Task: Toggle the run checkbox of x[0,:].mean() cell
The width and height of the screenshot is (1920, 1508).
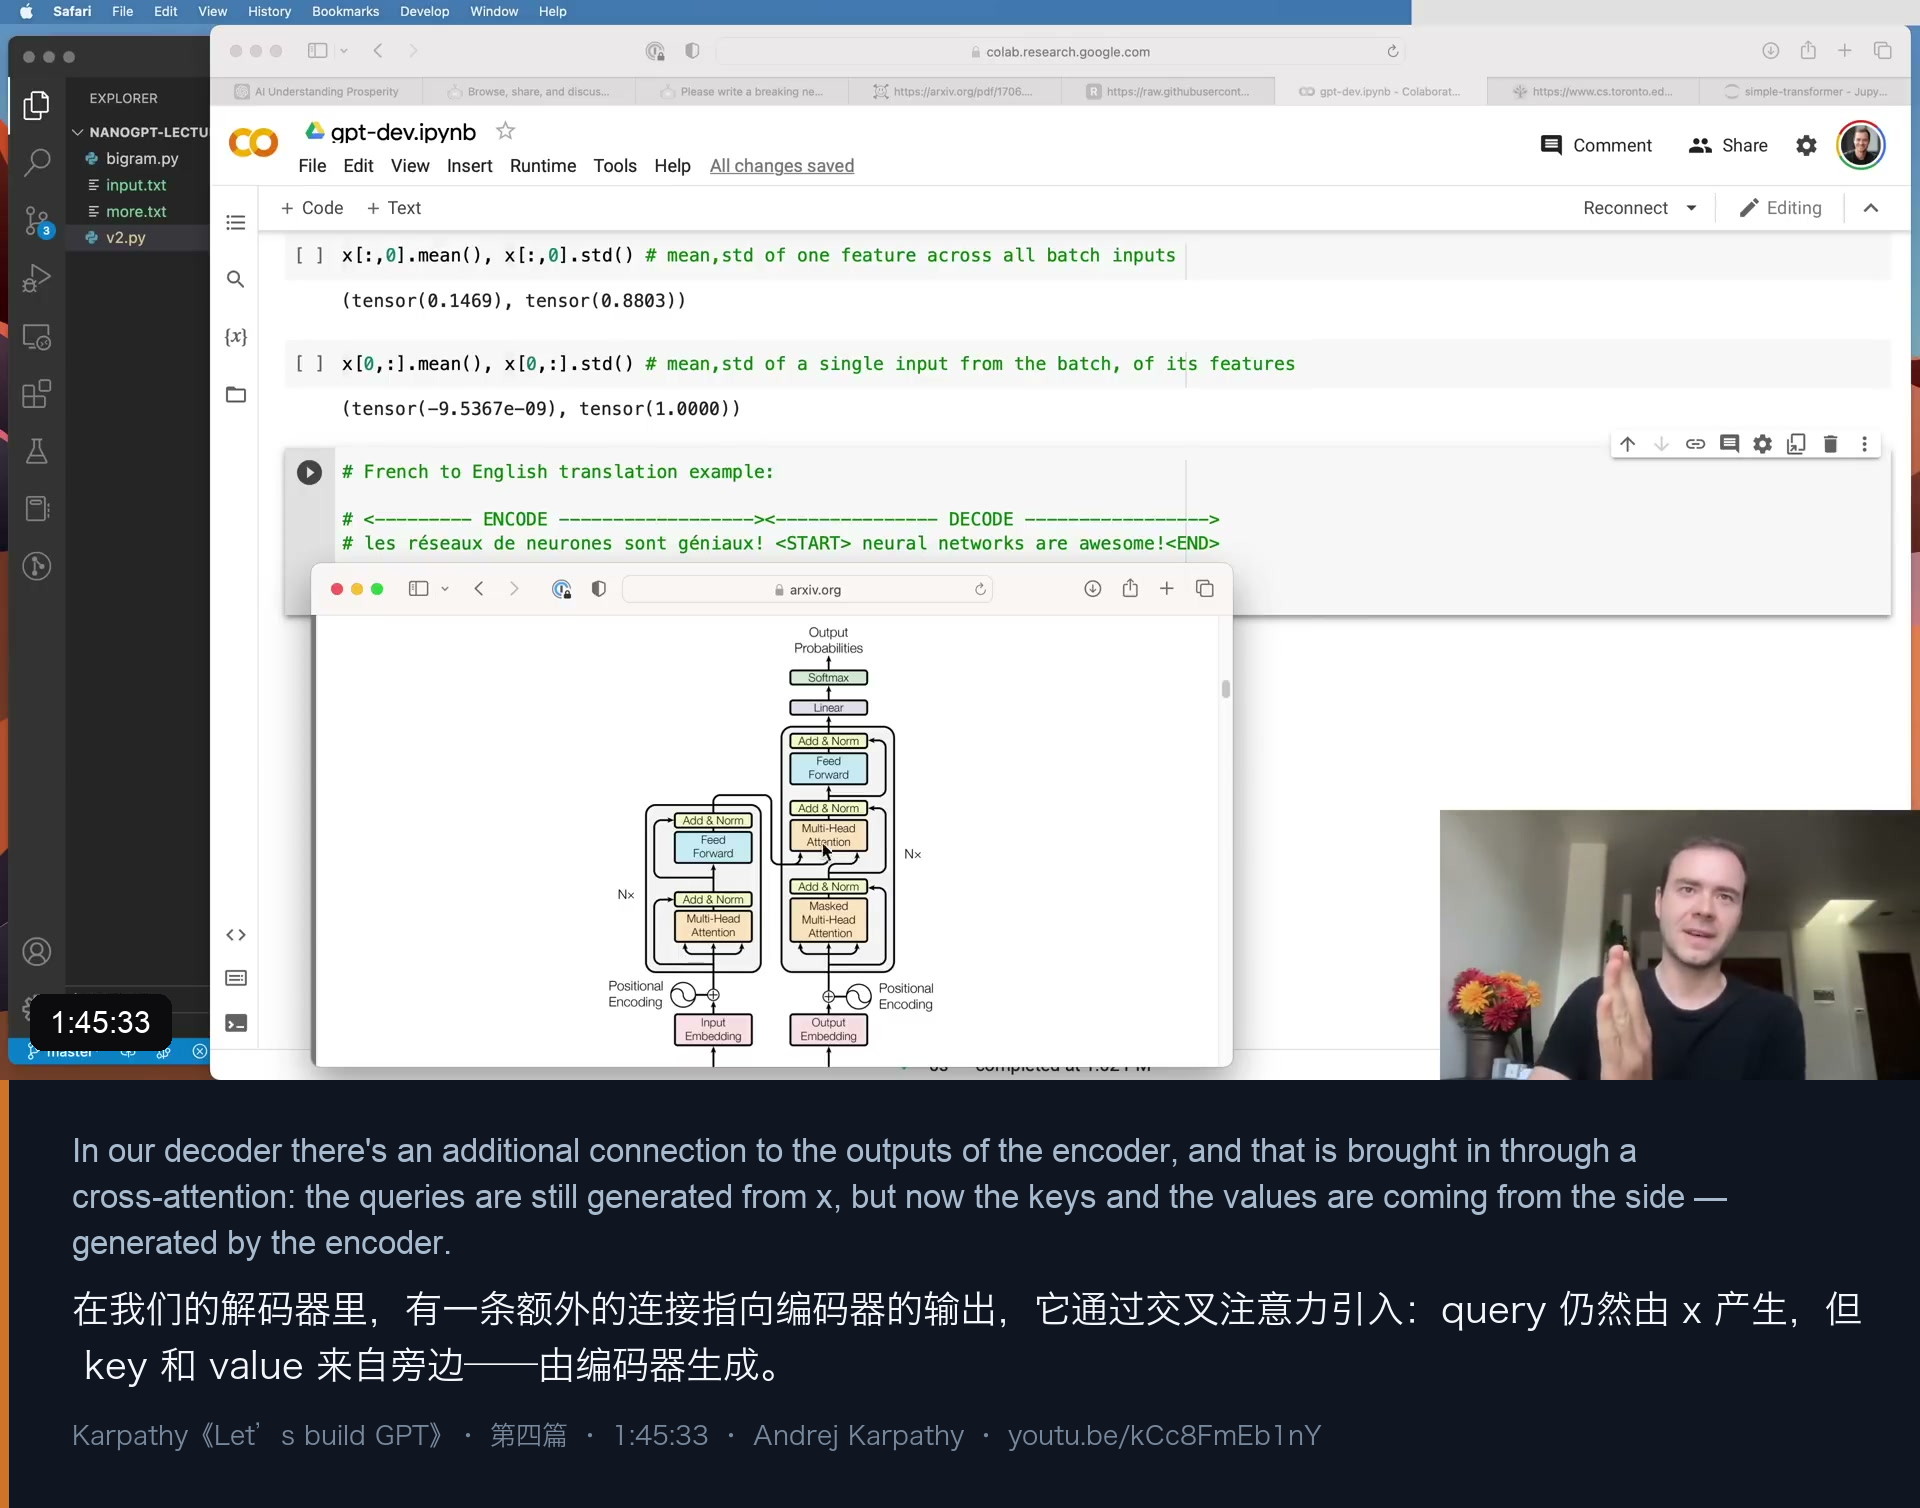Action: (x=309, y=364)
